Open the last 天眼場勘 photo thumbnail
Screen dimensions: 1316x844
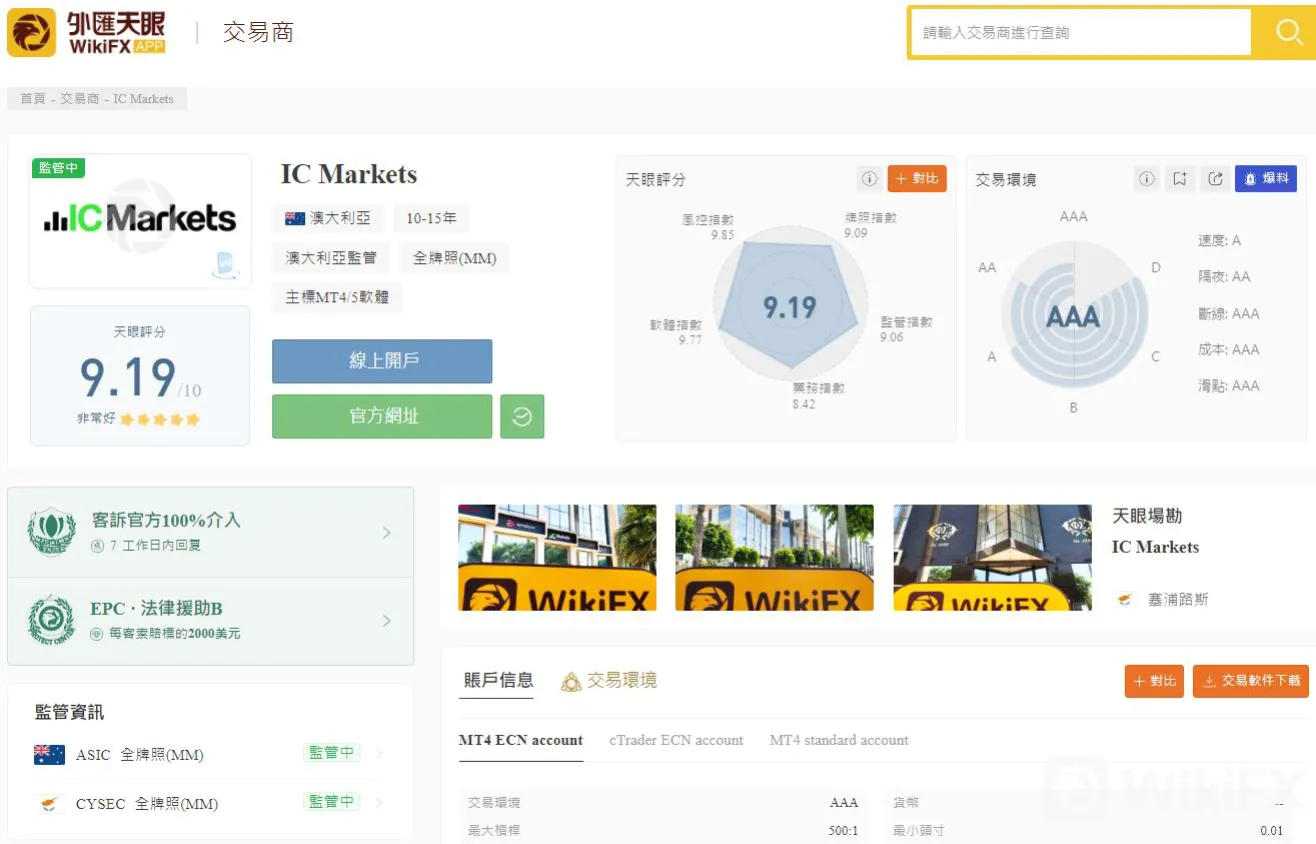pos(992,558)
